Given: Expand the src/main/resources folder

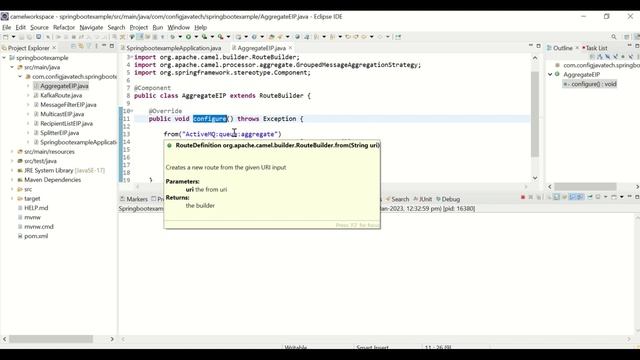Looking at the screenshot, I should coord(12,152).
